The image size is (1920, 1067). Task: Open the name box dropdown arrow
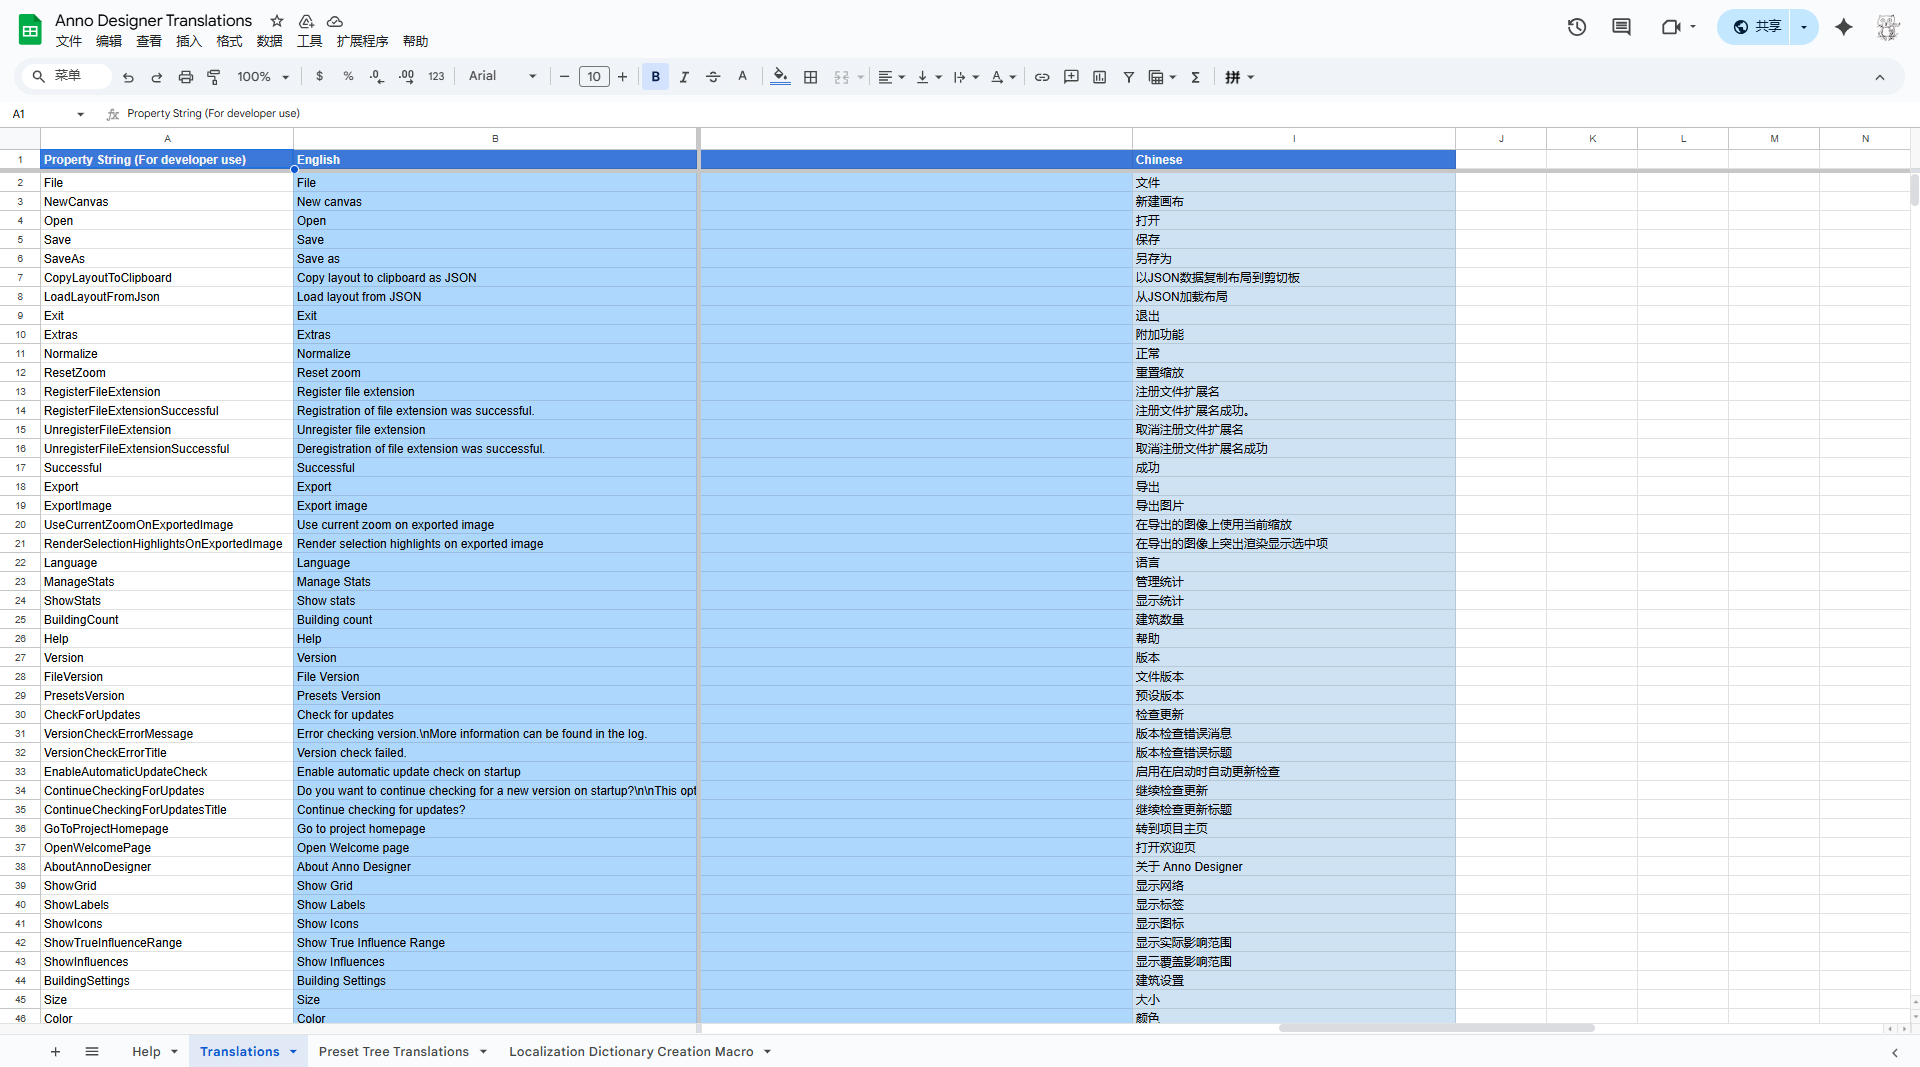pyautogui.click(x=81, y=114)
